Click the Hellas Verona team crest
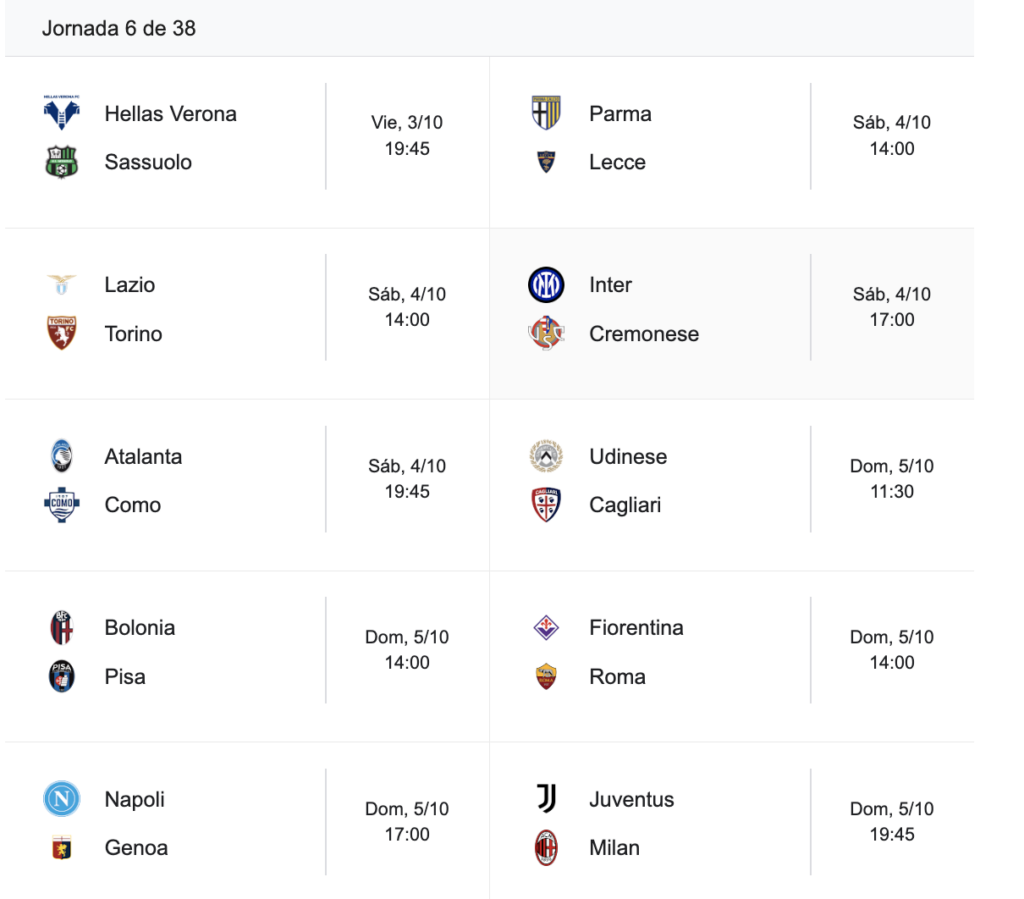1024x899 pixels. 62,113
